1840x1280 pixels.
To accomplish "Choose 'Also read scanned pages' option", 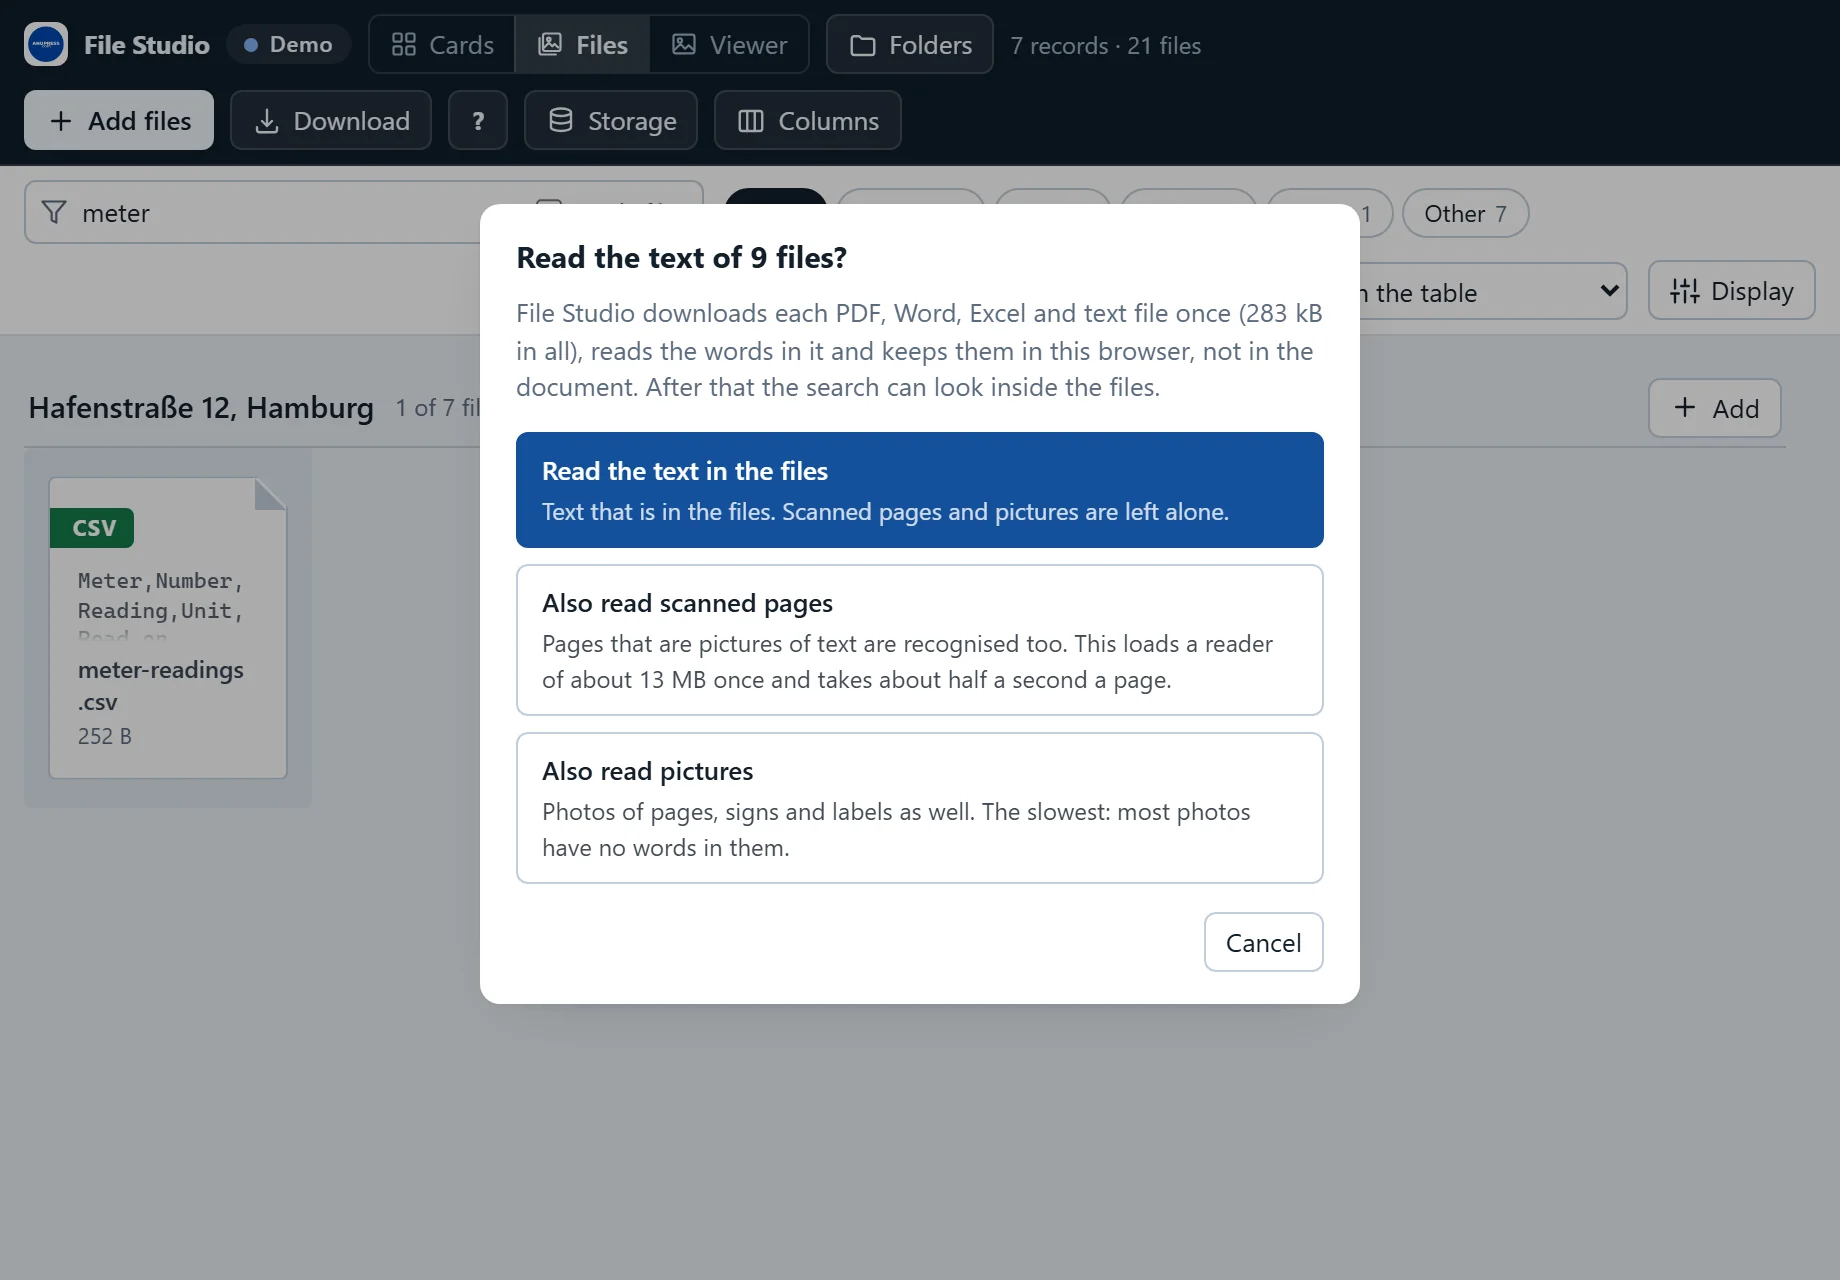I will [920, 640].
